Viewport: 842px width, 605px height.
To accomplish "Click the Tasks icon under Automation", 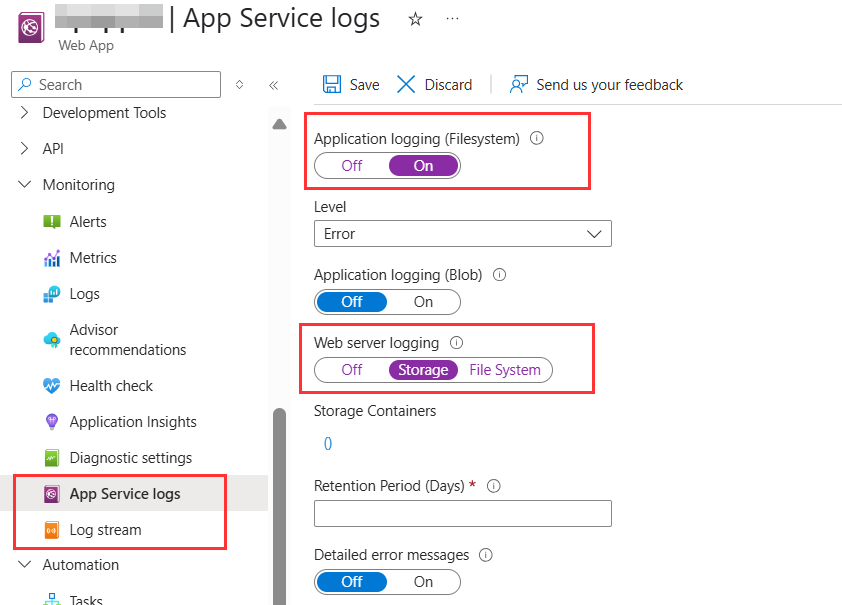I will pos(52,599).
